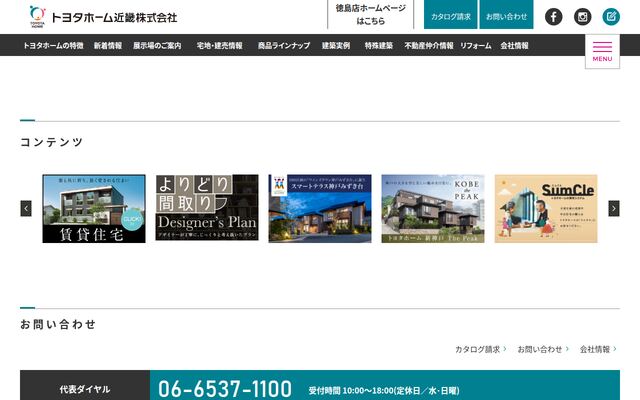640x400 pixels.
Task: Show next carousel banners with right arrow
Action: [x=613, y=209]
